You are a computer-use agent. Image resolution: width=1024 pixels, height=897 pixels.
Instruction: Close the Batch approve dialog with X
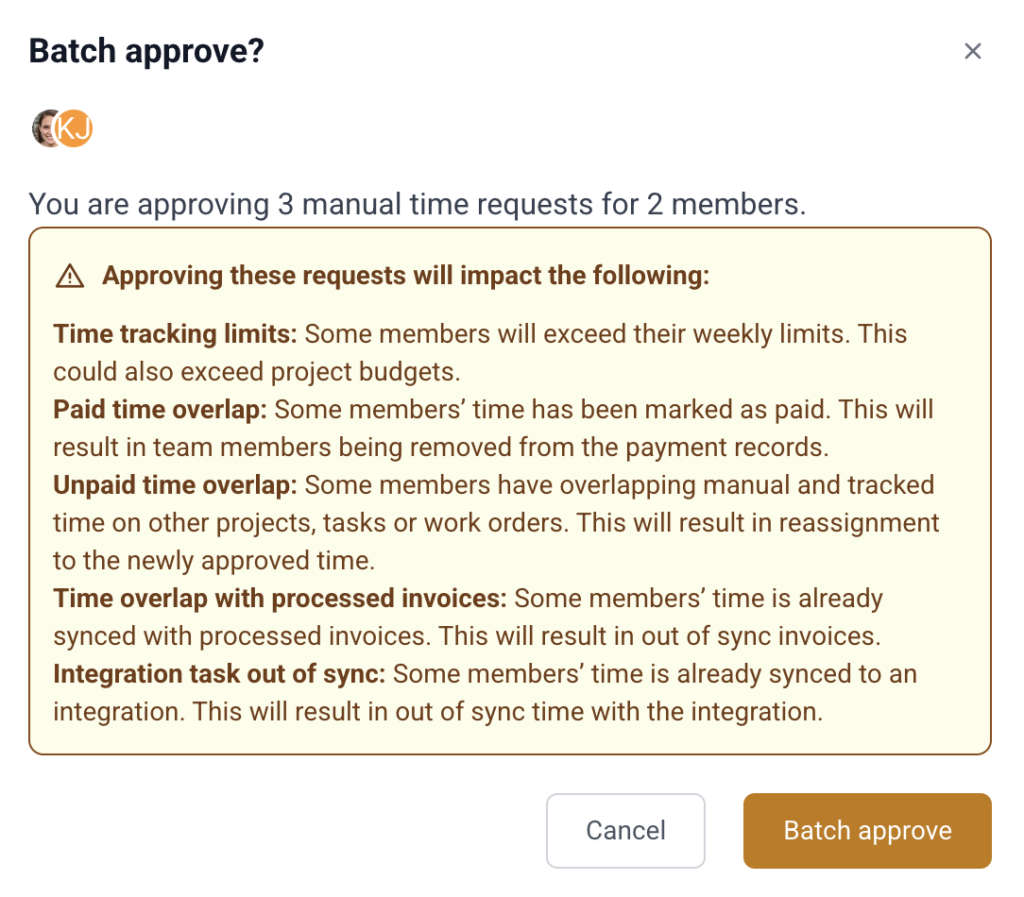(x=972, y=51)
